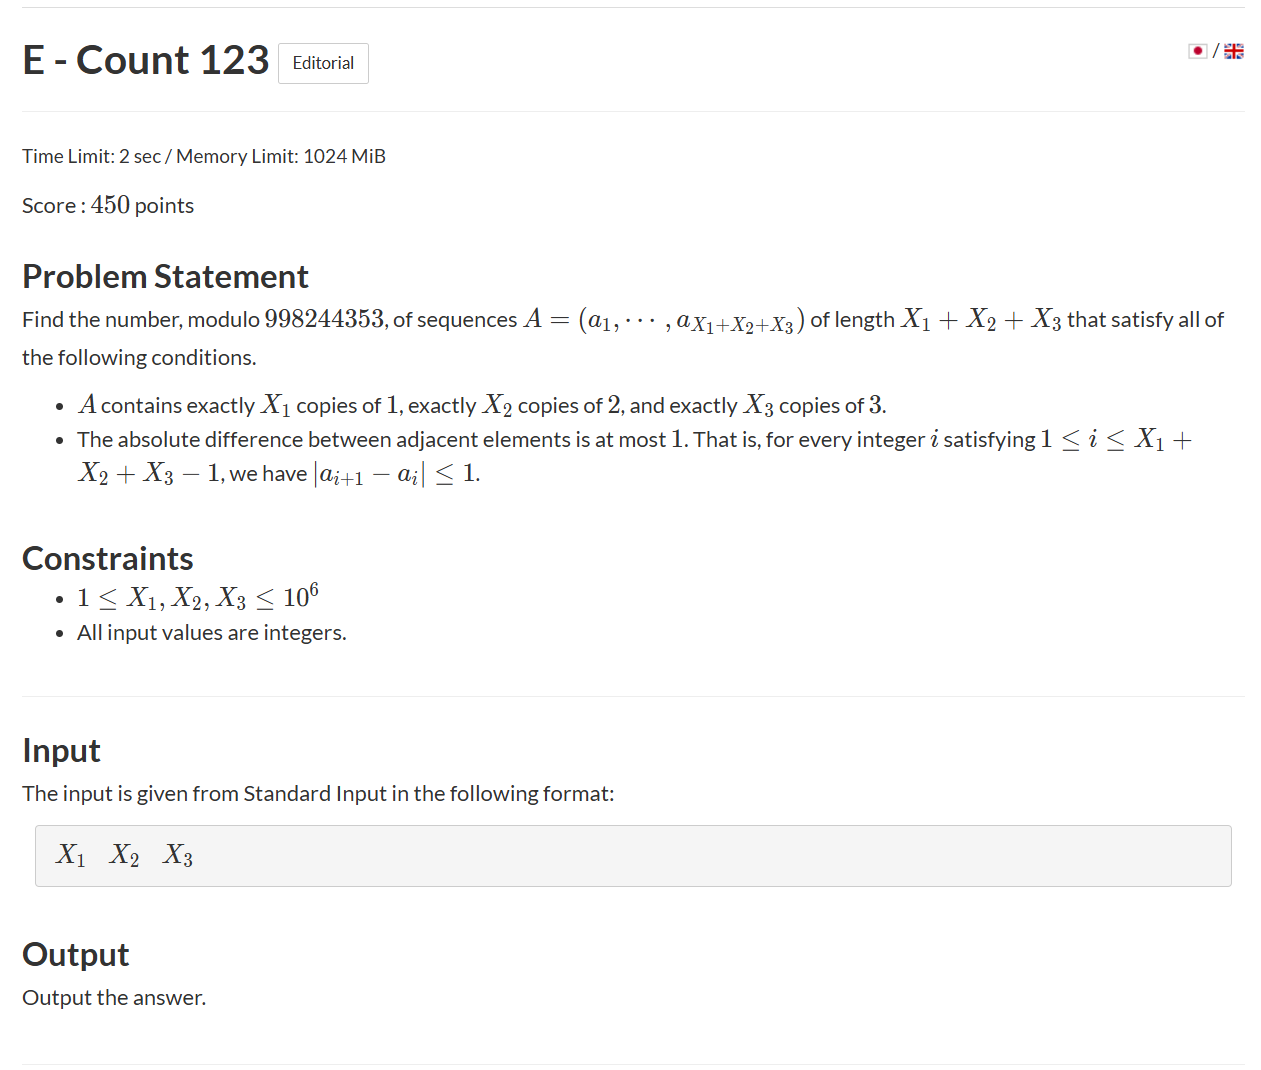Click 'All input values are integers' bullet

click(212, 633)
